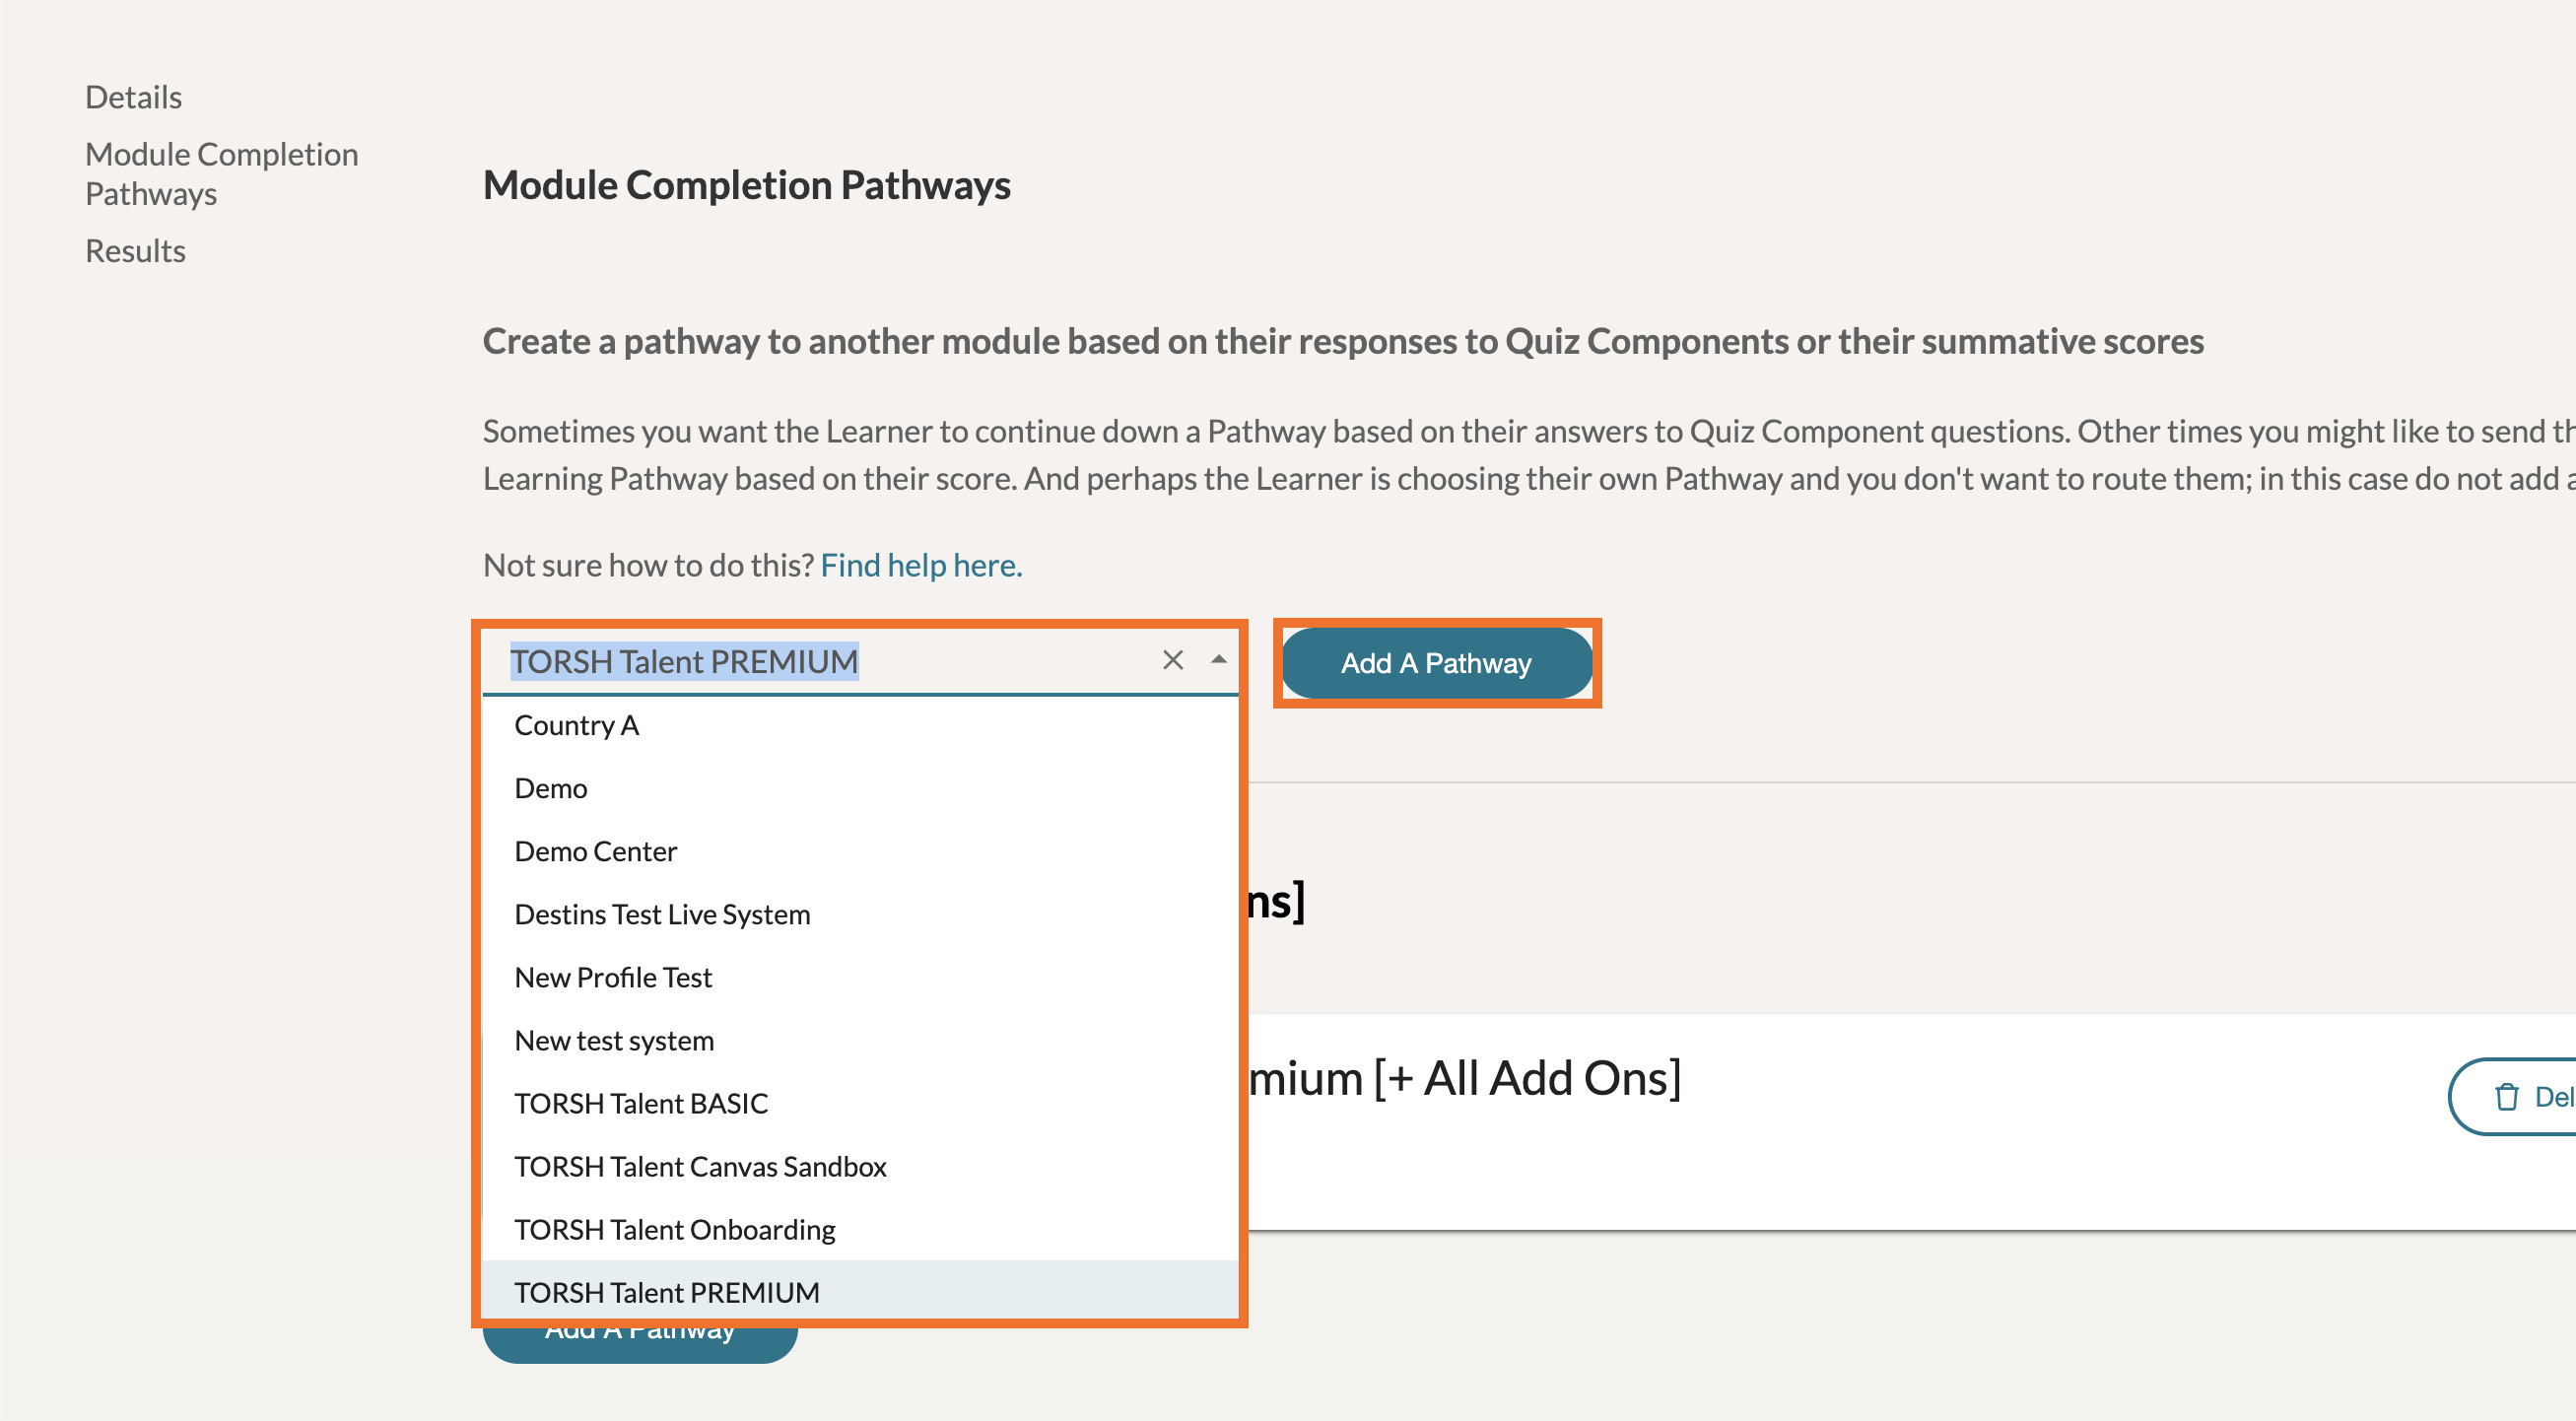Select TORSH Talent BASIC option
This screenshot has height=1421, width=2576.
click(641, 1103)
